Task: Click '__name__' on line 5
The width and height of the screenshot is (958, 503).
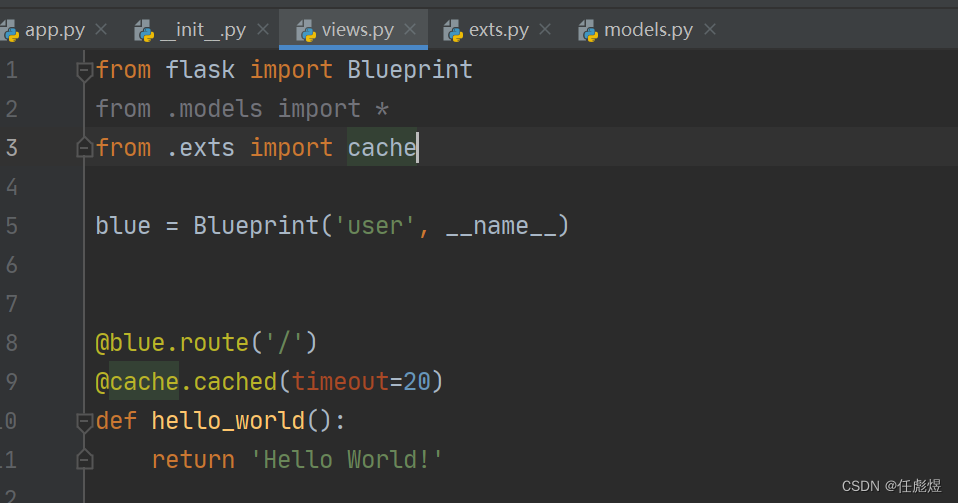Action: tap(500, 227)
